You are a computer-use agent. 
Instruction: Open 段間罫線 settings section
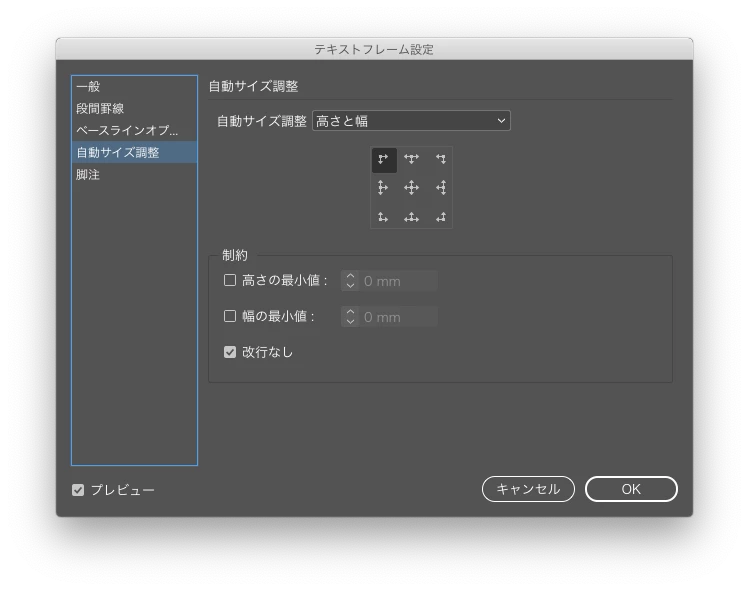click(x=134, y=108)
